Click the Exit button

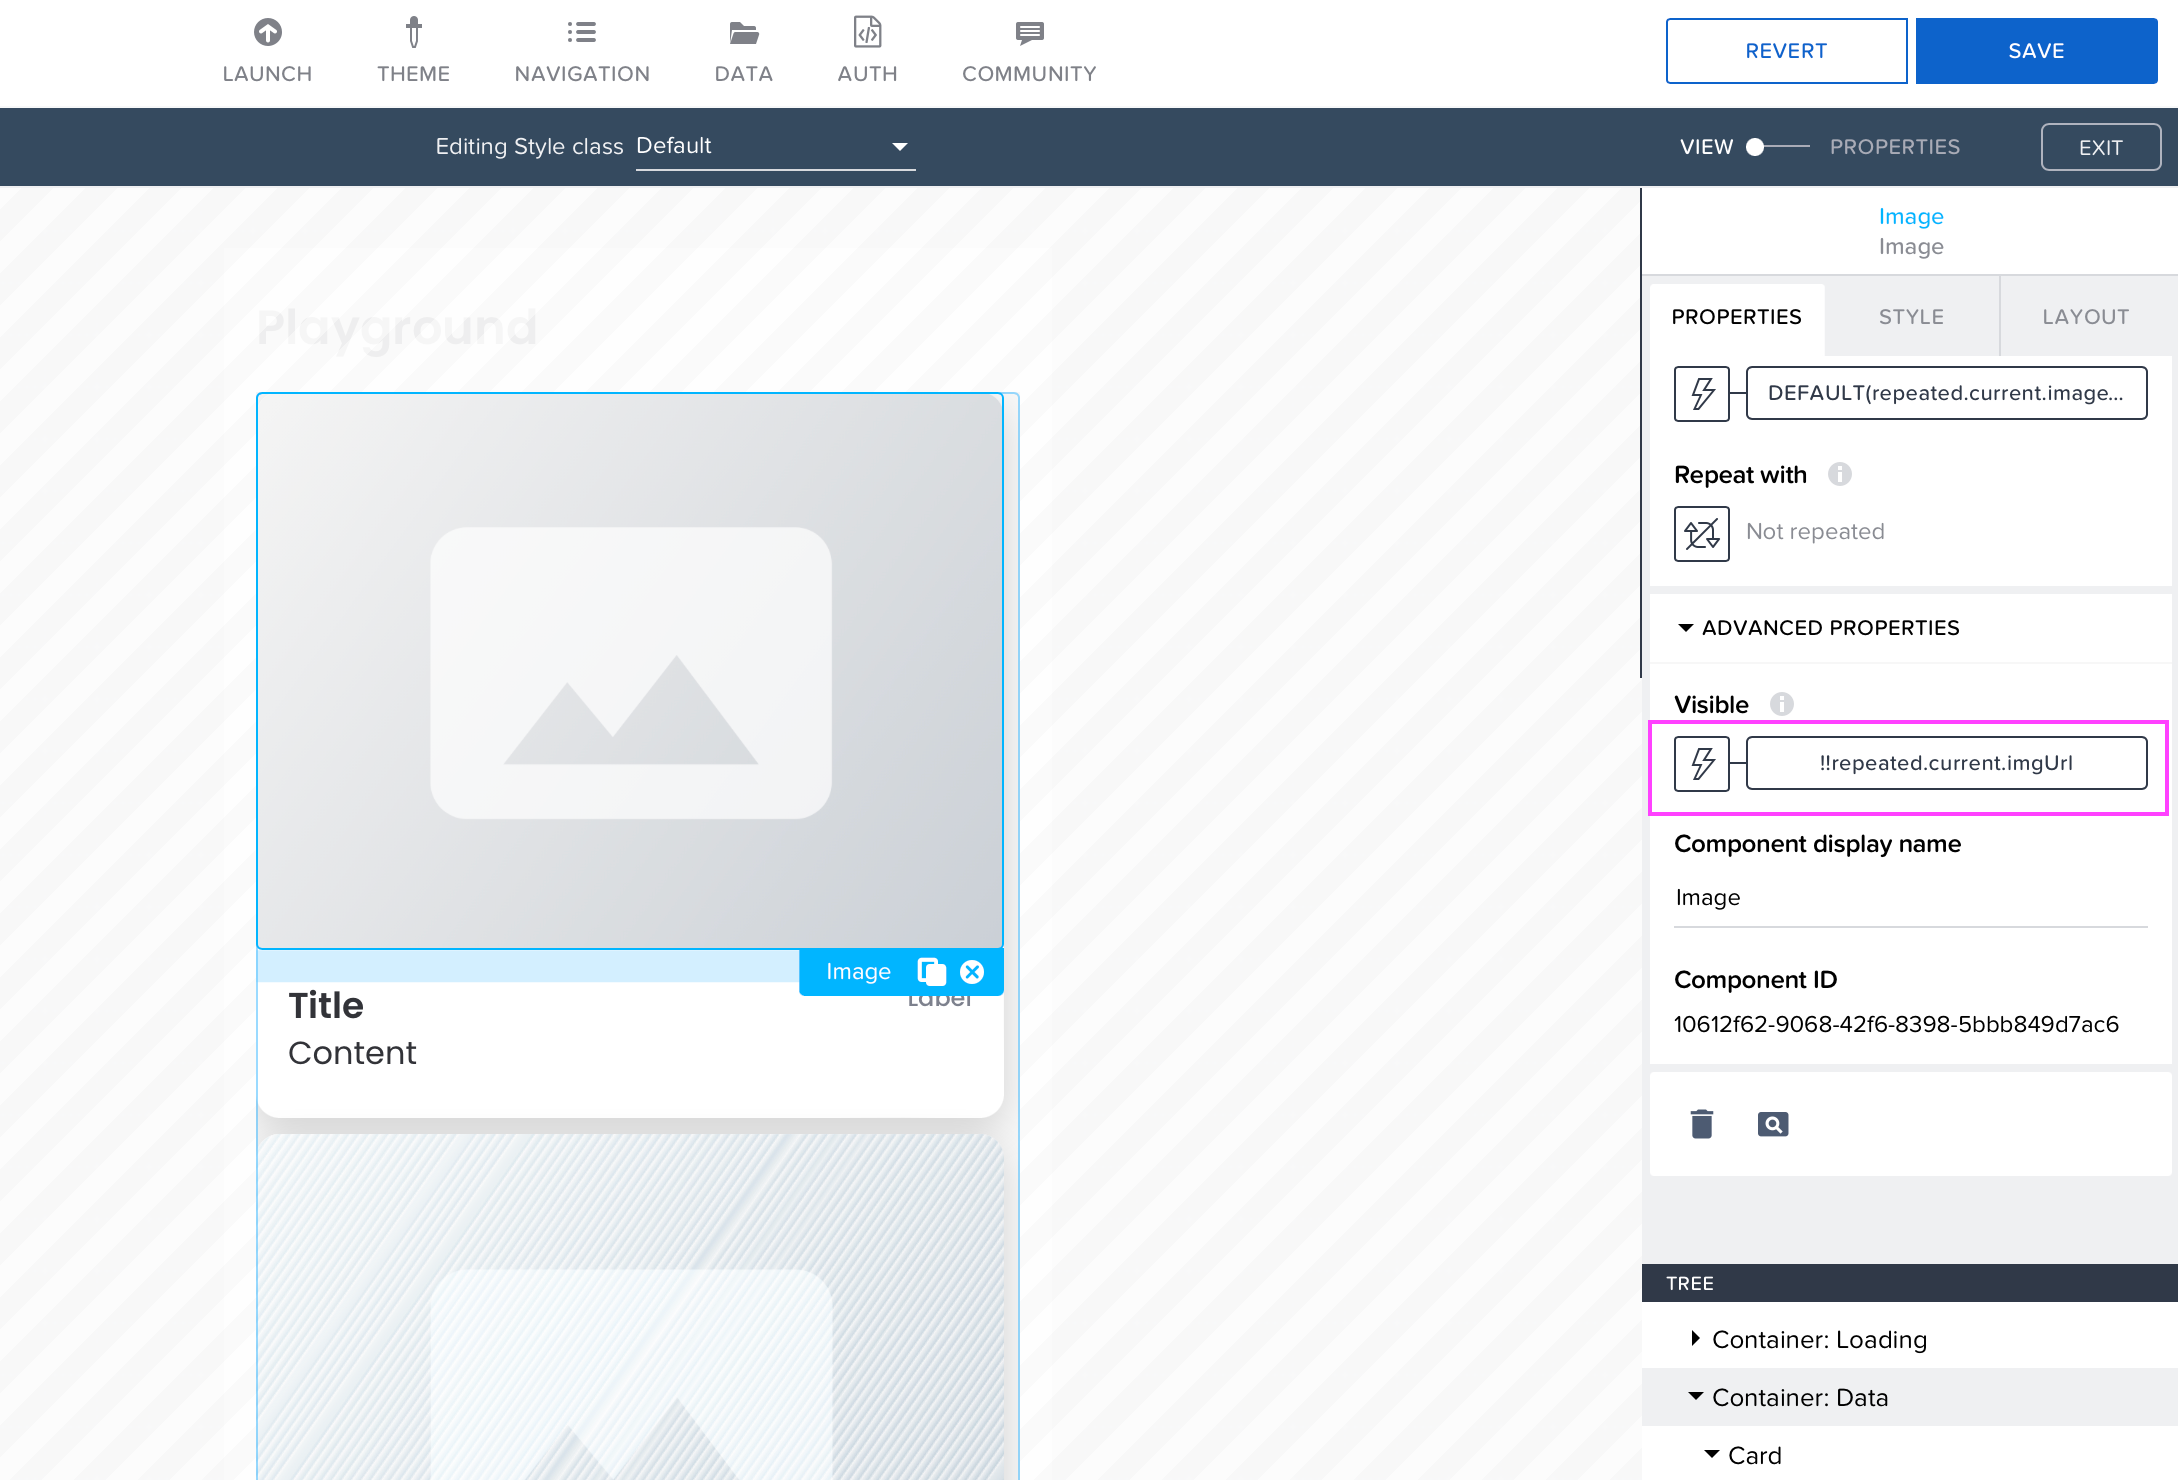click(2100, 147)
